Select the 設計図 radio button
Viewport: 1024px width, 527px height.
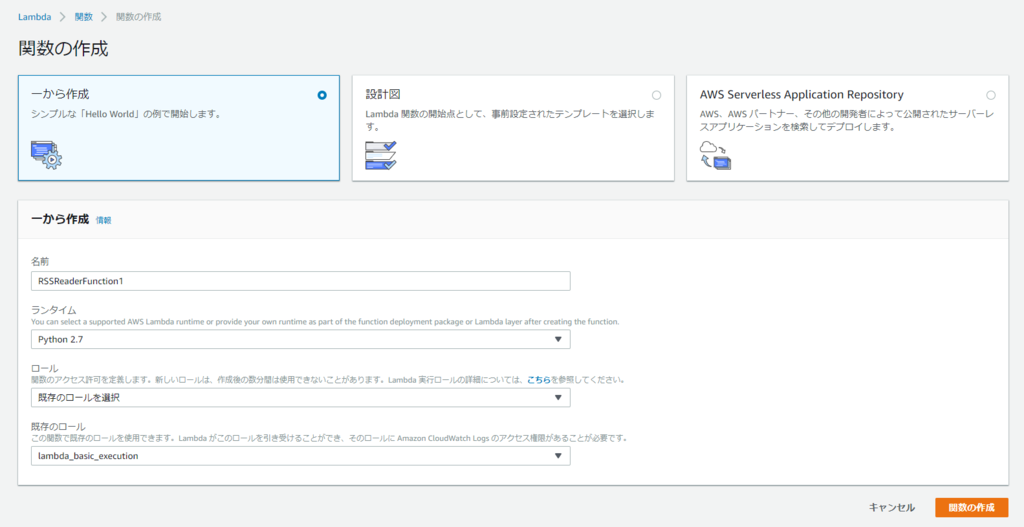[656, 95]
